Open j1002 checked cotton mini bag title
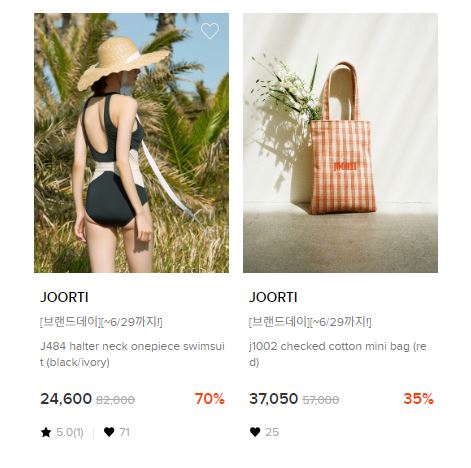Image resolution: width=471 pixels, height=468 pixels. click(x=338, y=354)
